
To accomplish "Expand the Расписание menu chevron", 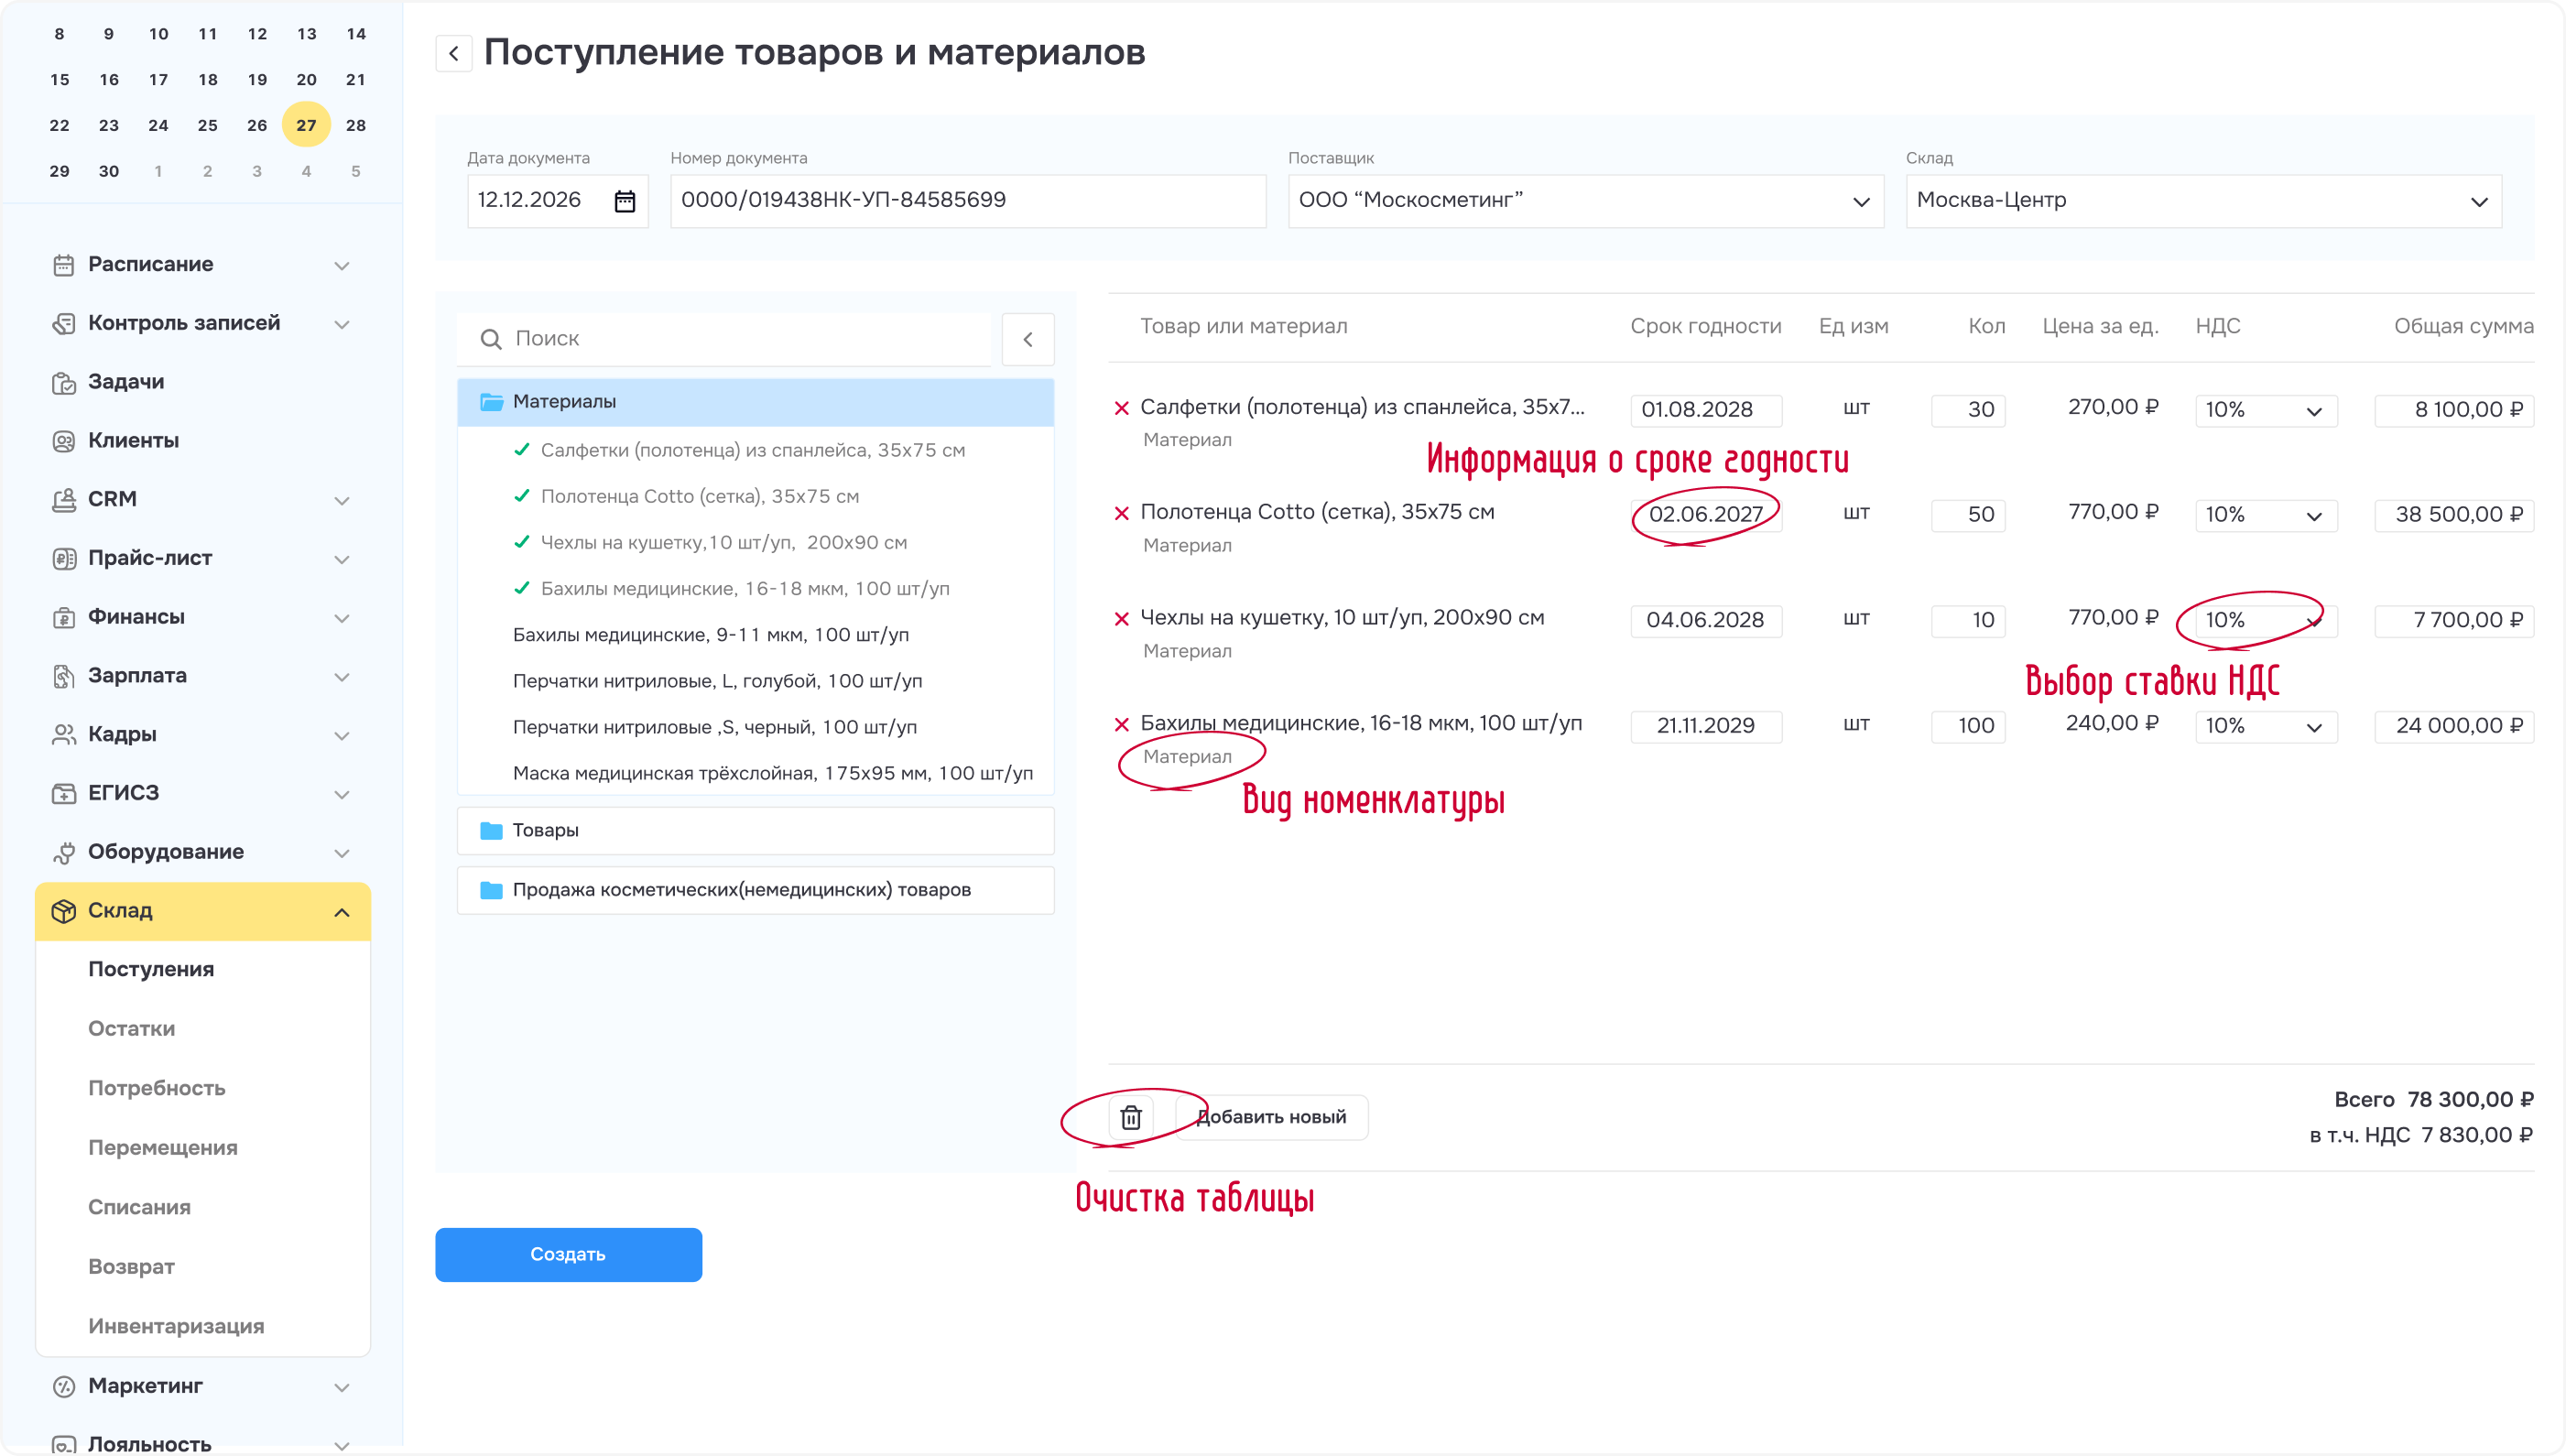I will 342,266.
